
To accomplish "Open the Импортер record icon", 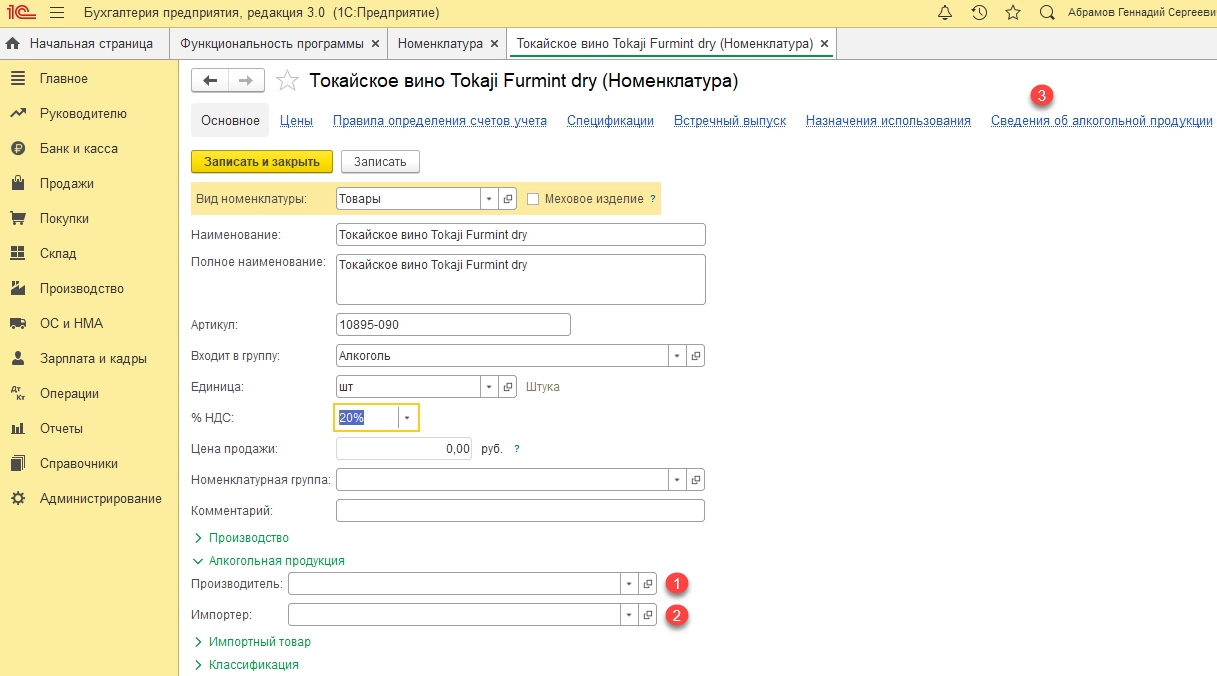I will point(648,615).
